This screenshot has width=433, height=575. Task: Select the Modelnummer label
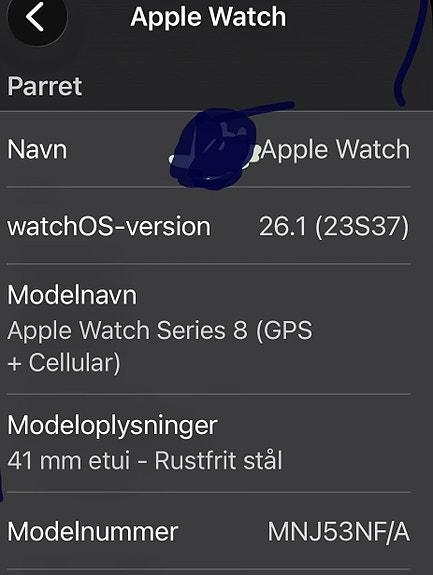(x=92, y=532)
